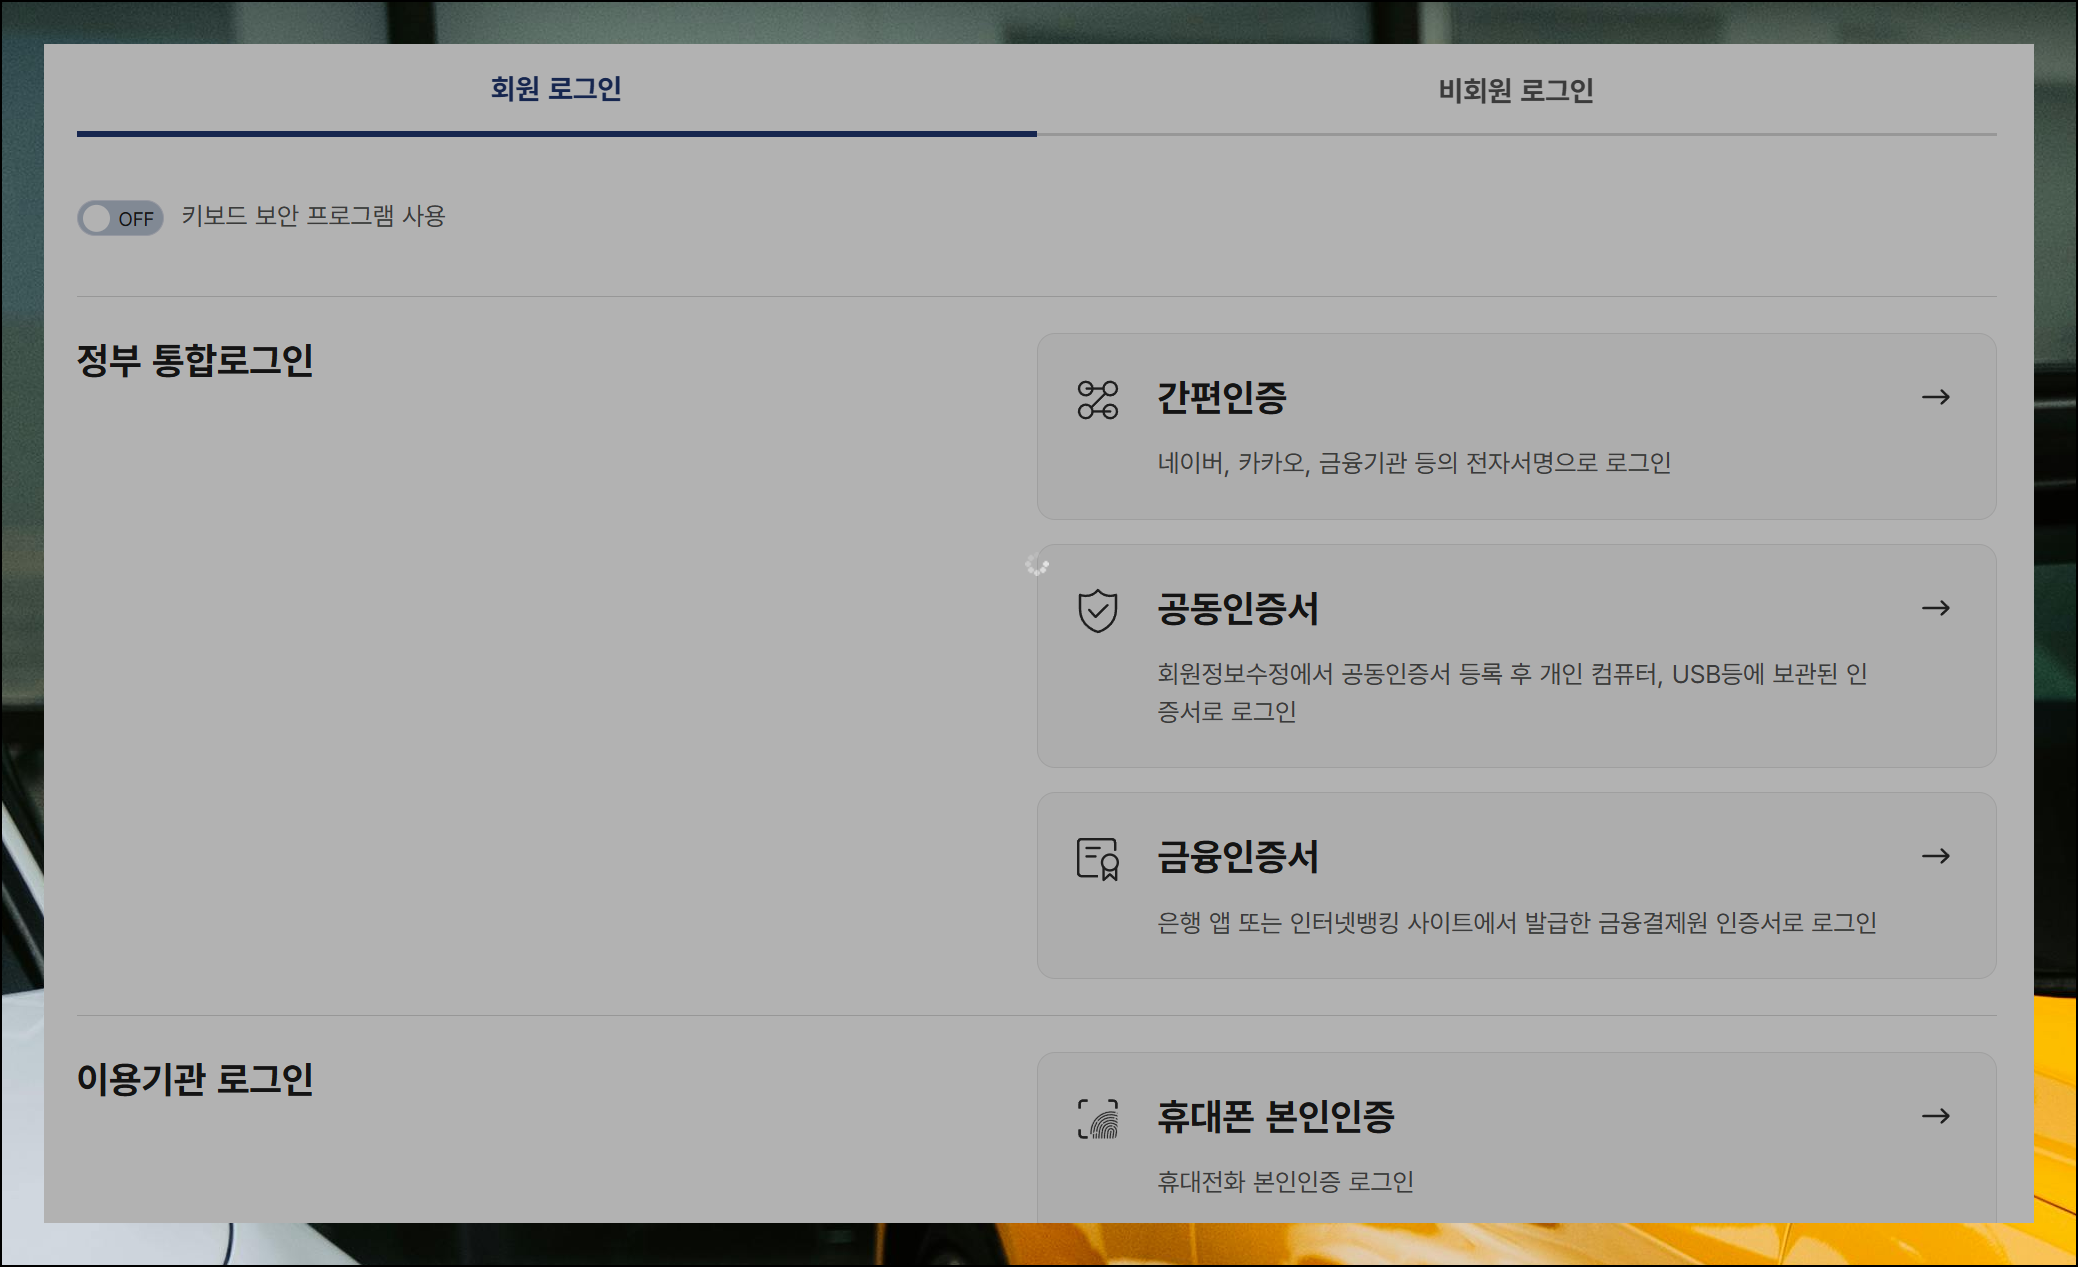
Task: Click the arrow on the 금융인증서 card
Action: point(1935,856)
